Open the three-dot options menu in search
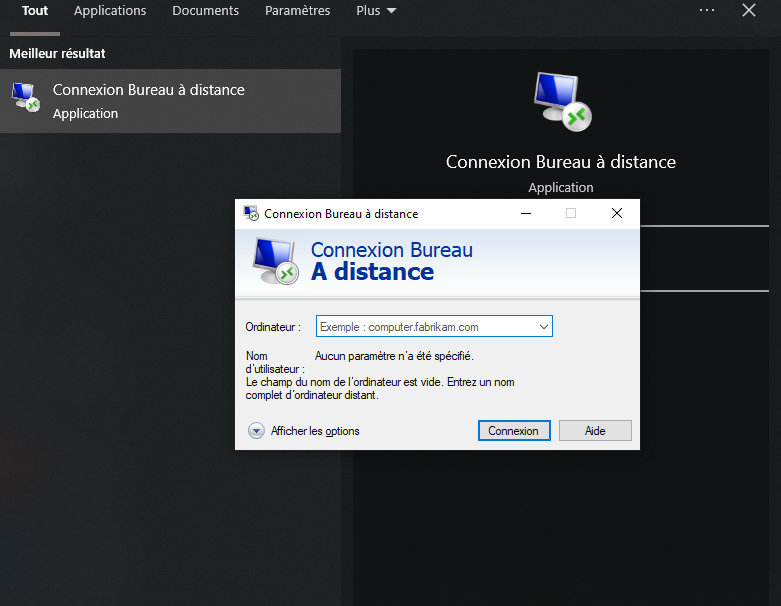This screenshot has width=781, height=606. pyautogui.click(x=707, y=10)
